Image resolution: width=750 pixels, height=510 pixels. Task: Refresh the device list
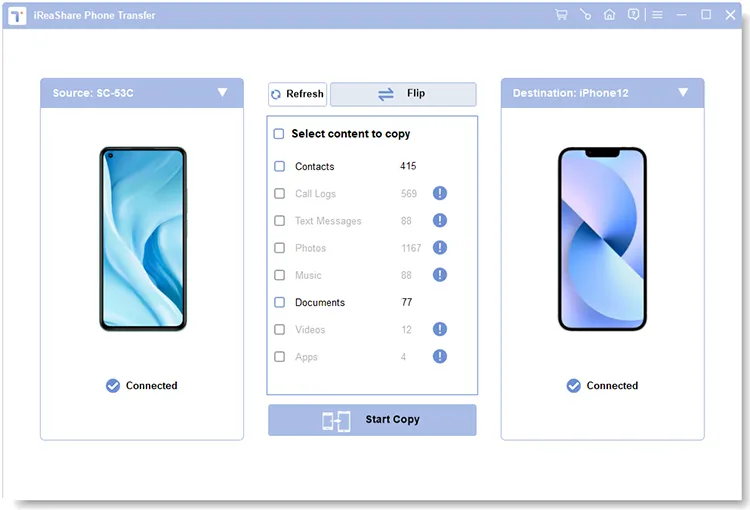coord(298,94)
